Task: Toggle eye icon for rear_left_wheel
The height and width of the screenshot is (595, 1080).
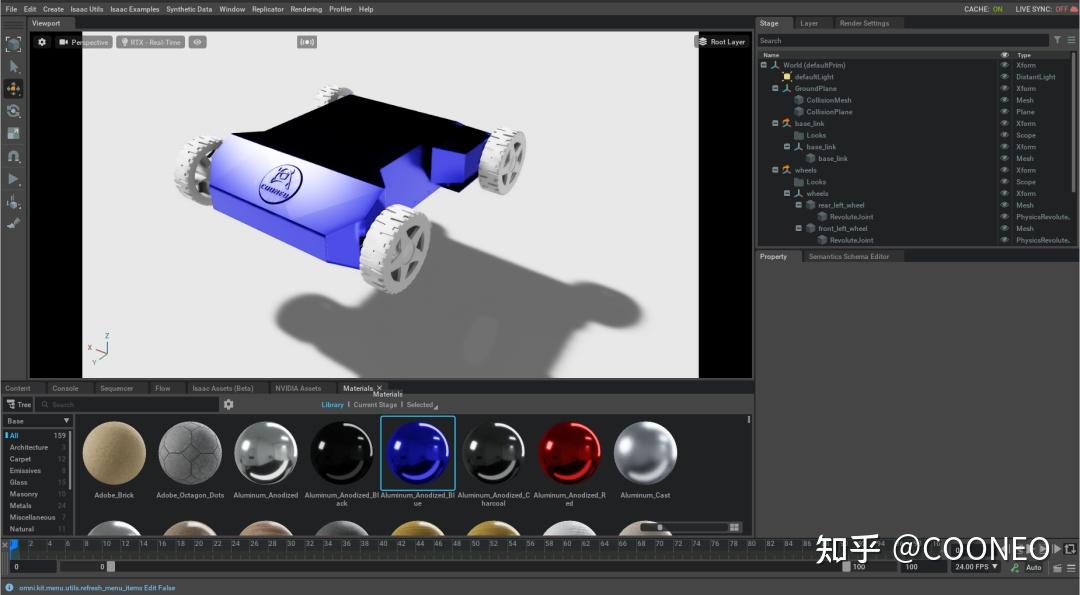Action: click(1004, 205)
